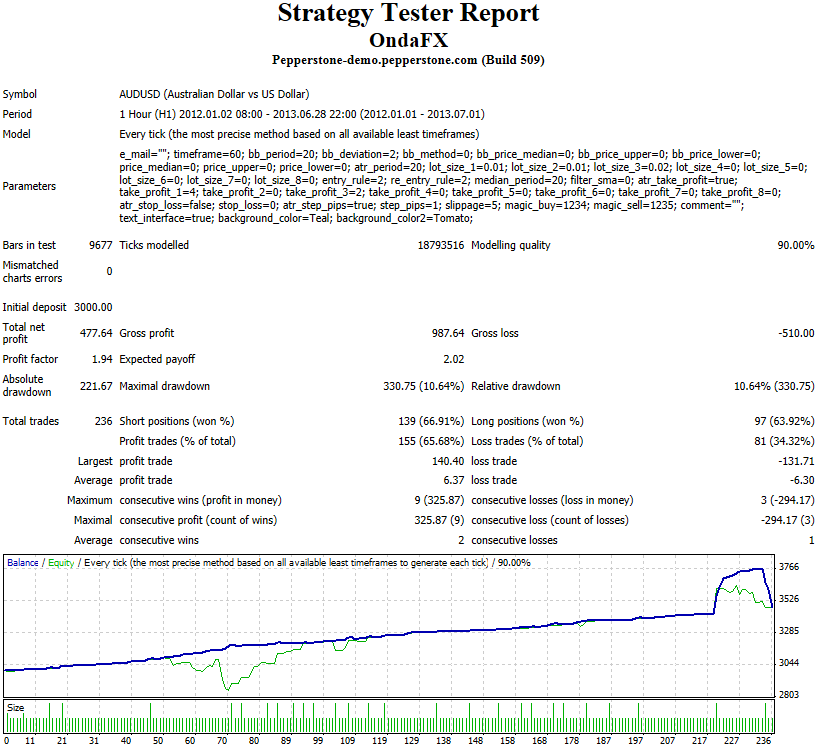This screenshot has height=748, width=820.
Task: Click the Pepperstone-demo.pepperstone.com server text
Action: tap(408, 60)
